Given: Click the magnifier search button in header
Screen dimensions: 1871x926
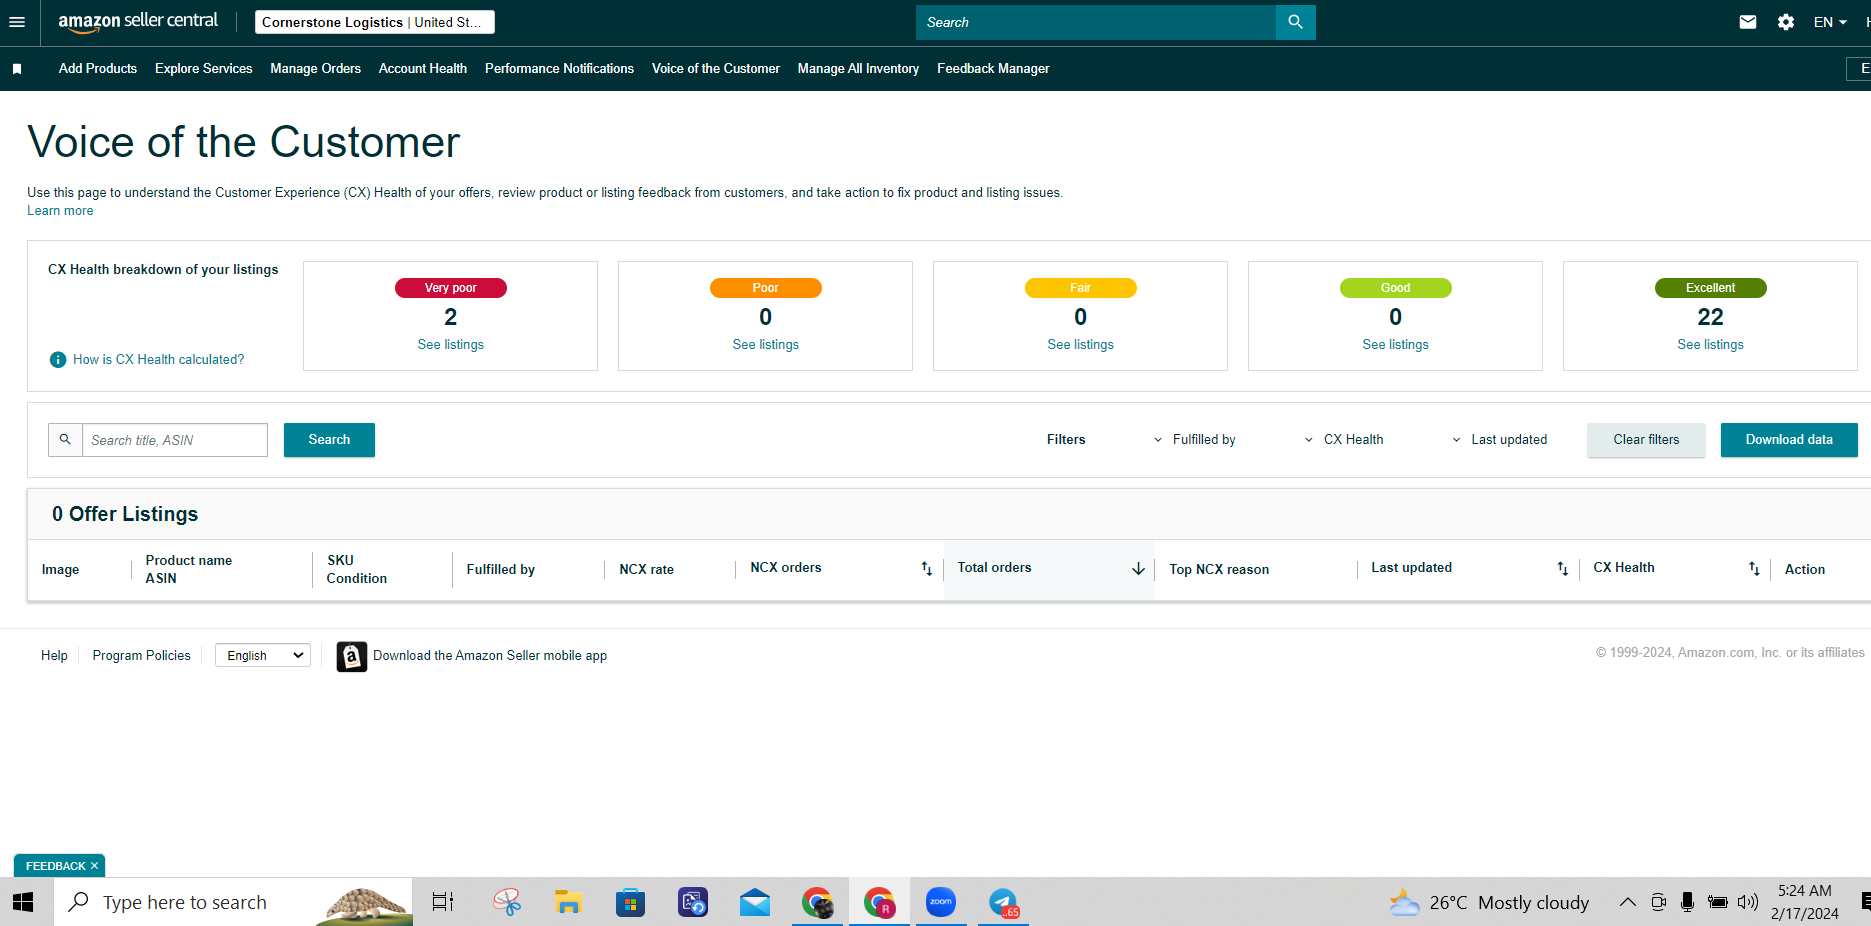Looking at the screenshot, I should (1295, 22).
